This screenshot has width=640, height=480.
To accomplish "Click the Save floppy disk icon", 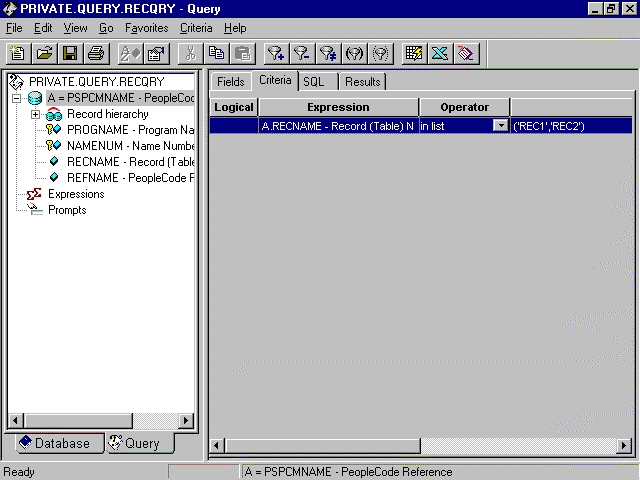I will pos(70,53).
